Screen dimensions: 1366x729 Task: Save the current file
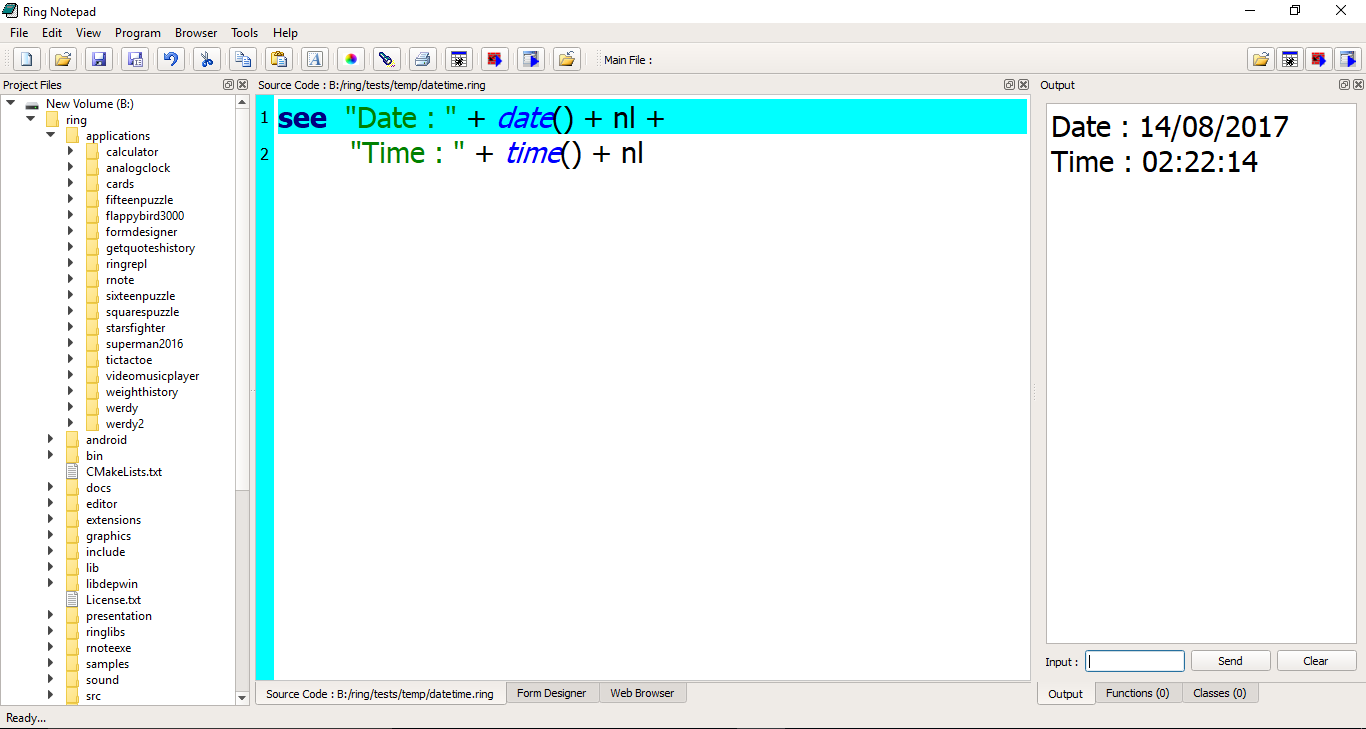[x=99, y=59]
